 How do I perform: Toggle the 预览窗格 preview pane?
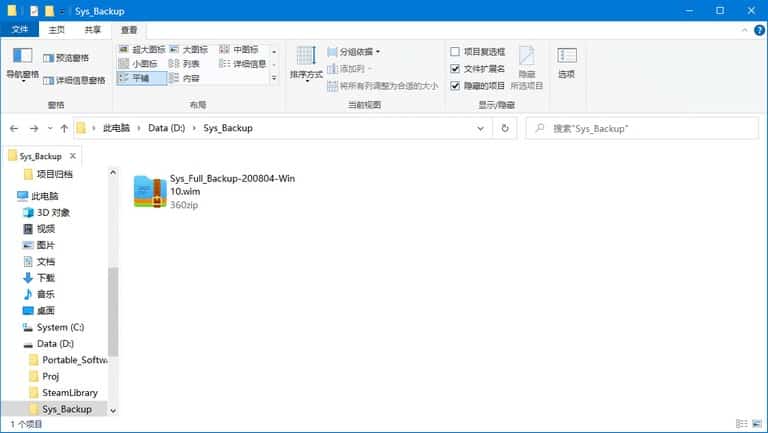point(66,58)
